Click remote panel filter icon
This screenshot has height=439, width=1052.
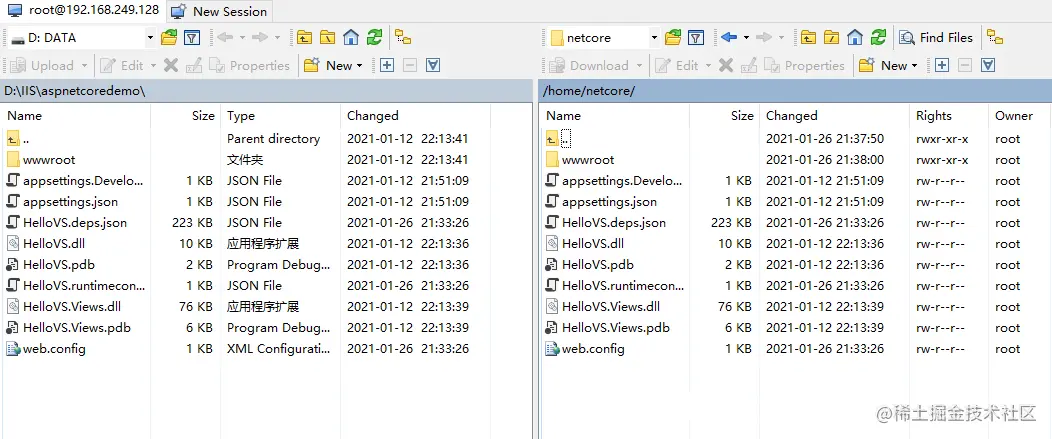[x=696, y=38]
